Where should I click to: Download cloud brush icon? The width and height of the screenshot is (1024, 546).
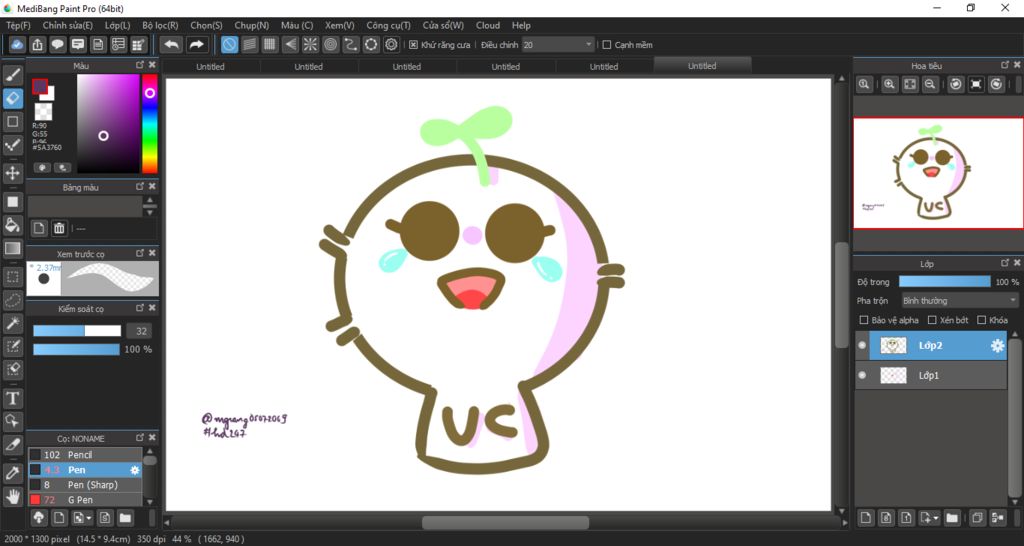(x=39, y=518)
